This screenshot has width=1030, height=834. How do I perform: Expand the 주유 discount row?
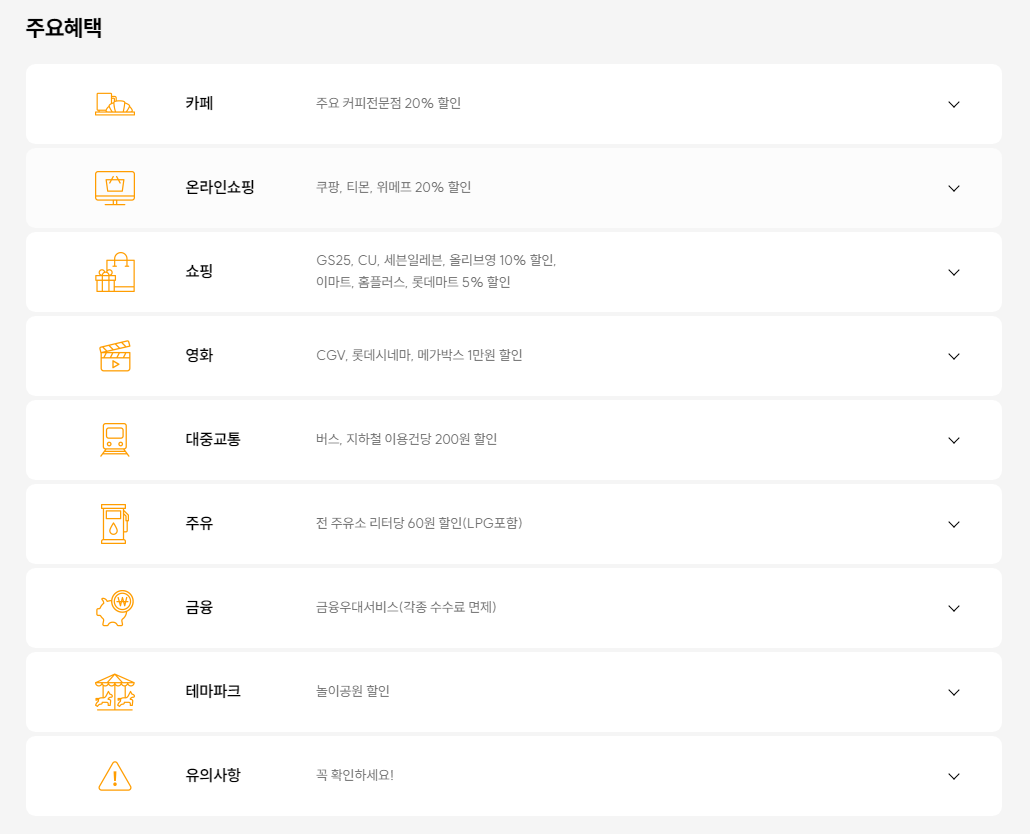(953, 524)
